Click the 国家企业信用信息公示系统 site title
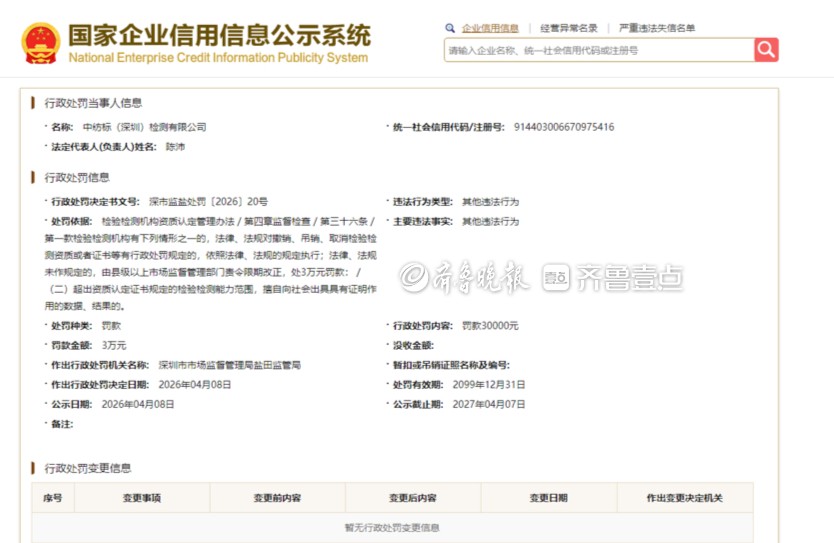Screen dimensions: 834x543 218,37
